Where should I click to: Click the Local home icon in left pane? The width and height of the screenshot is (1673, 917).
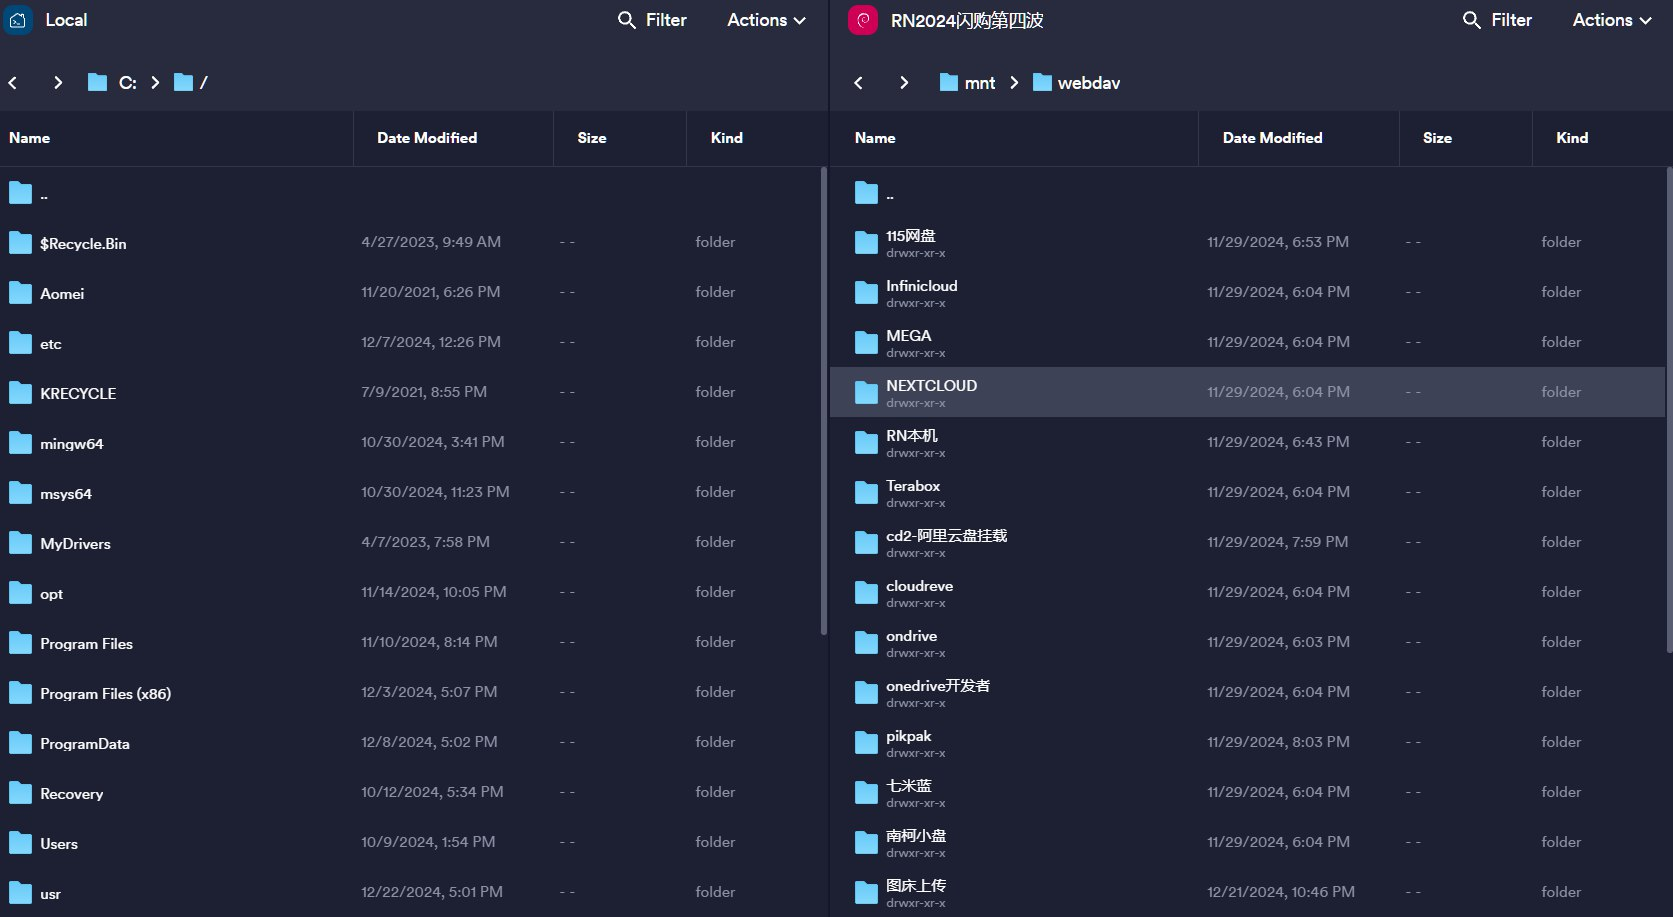(18, 20)
